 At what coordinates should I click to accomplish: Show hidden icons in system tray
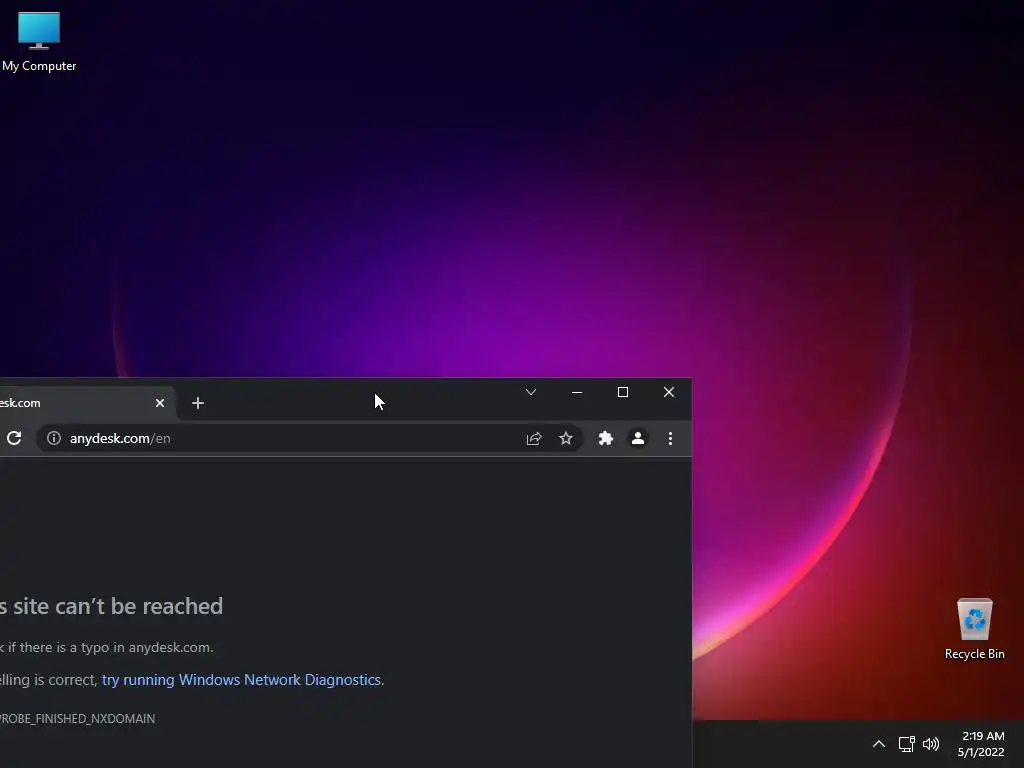point(878,744)
